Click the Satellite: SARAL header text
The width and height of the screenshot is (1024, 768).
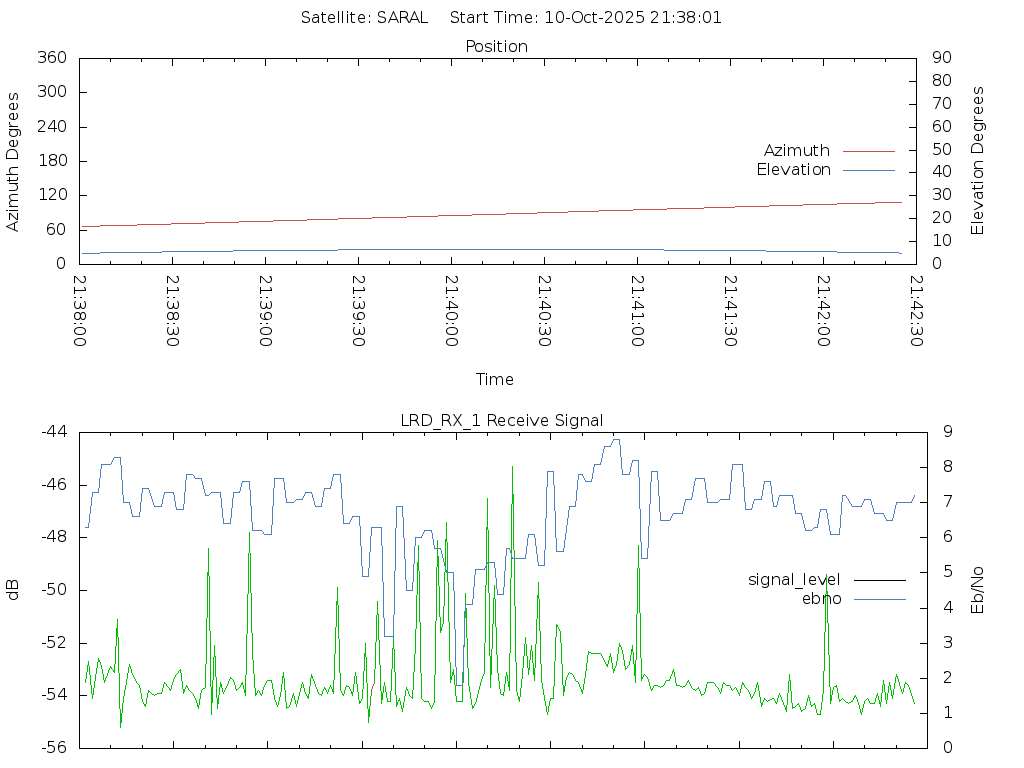(364, 17)
